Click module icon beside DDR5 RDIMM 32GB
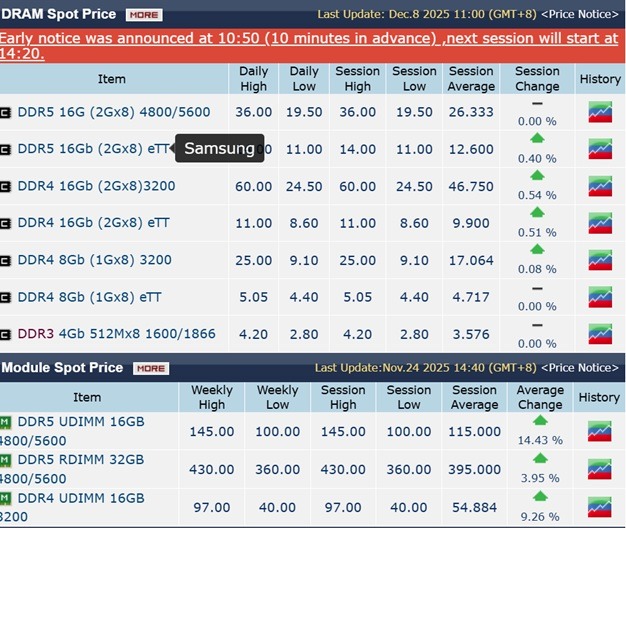 (x=6, y=460)
